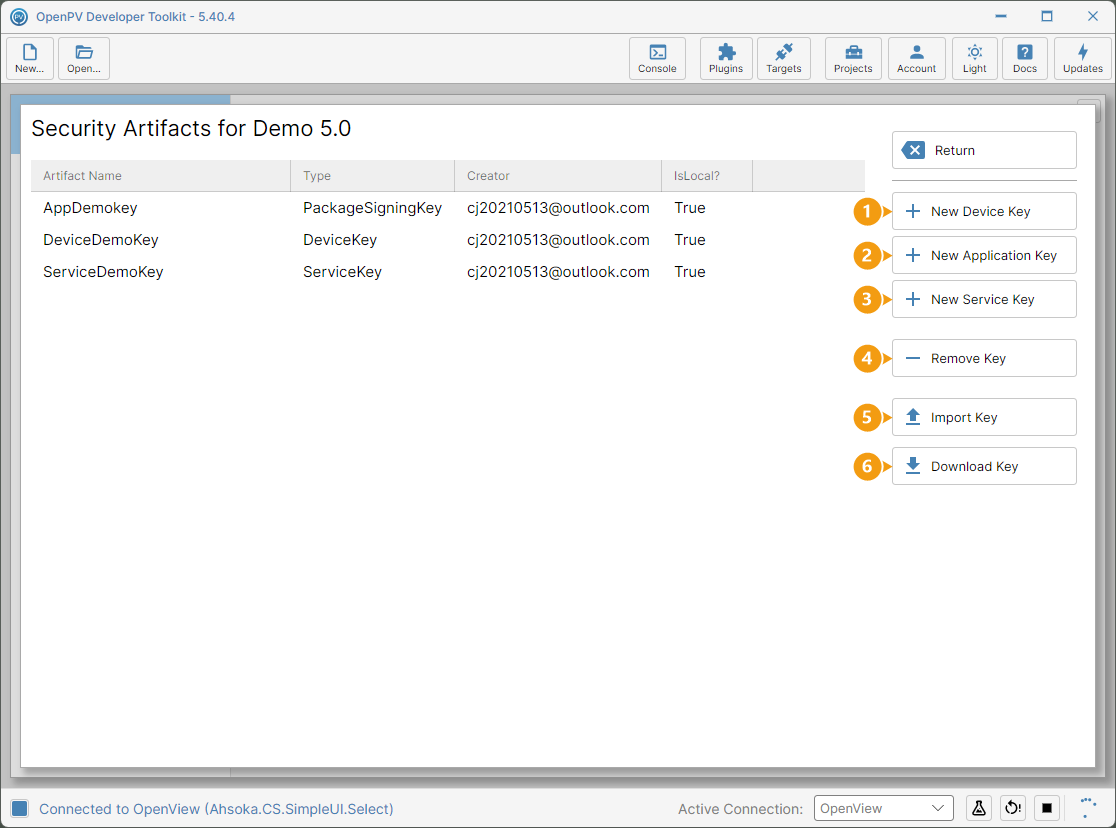The height and width of the screenshot is (828, 1116).
Task: Click the stop square icon in status bar
Action: tap(1047, 808)
